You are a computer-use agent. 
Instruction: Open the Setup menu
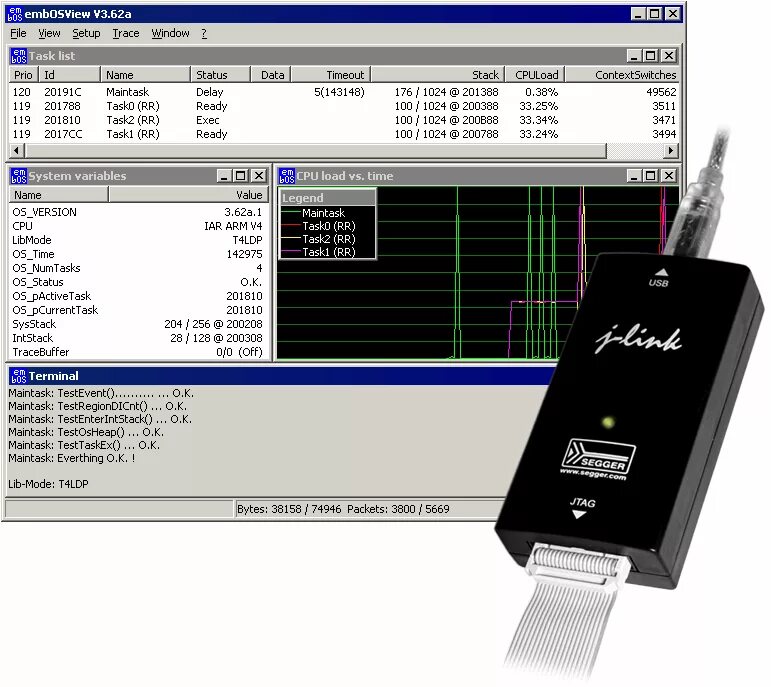[x=86, y=33]
